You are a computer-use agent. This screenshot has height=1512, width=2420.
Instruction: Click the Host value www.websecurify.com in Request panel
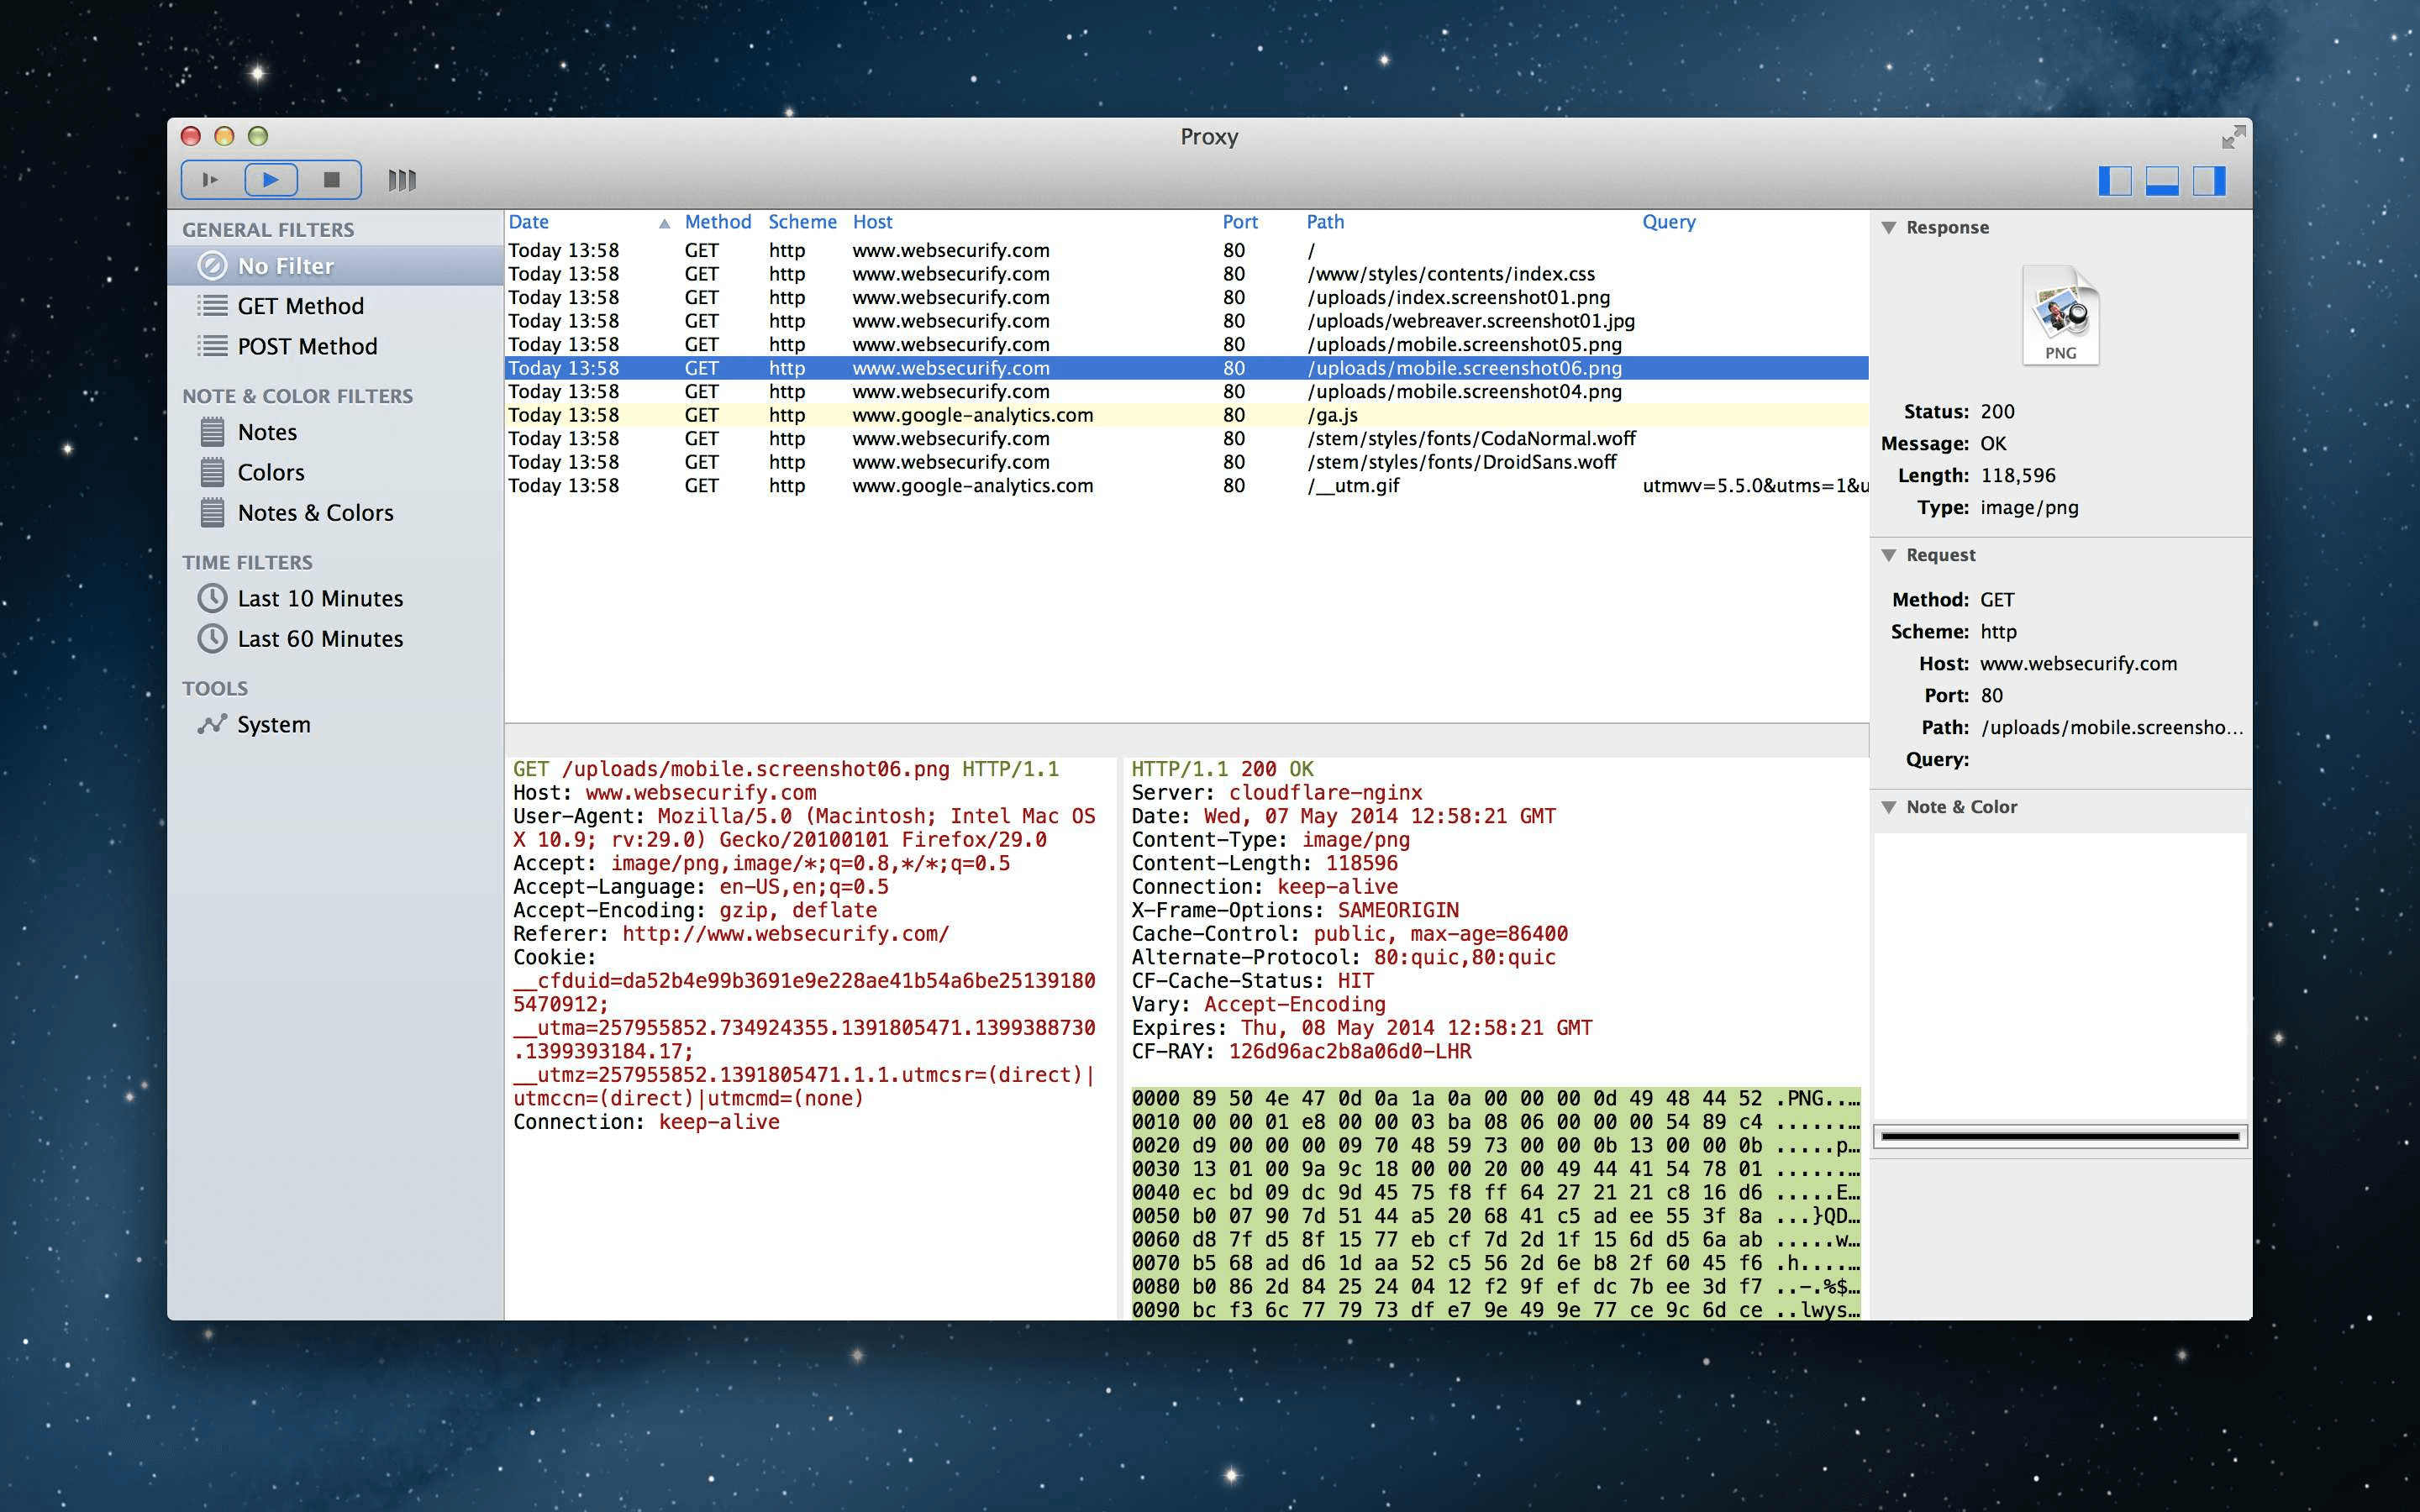click(2078, 664)
